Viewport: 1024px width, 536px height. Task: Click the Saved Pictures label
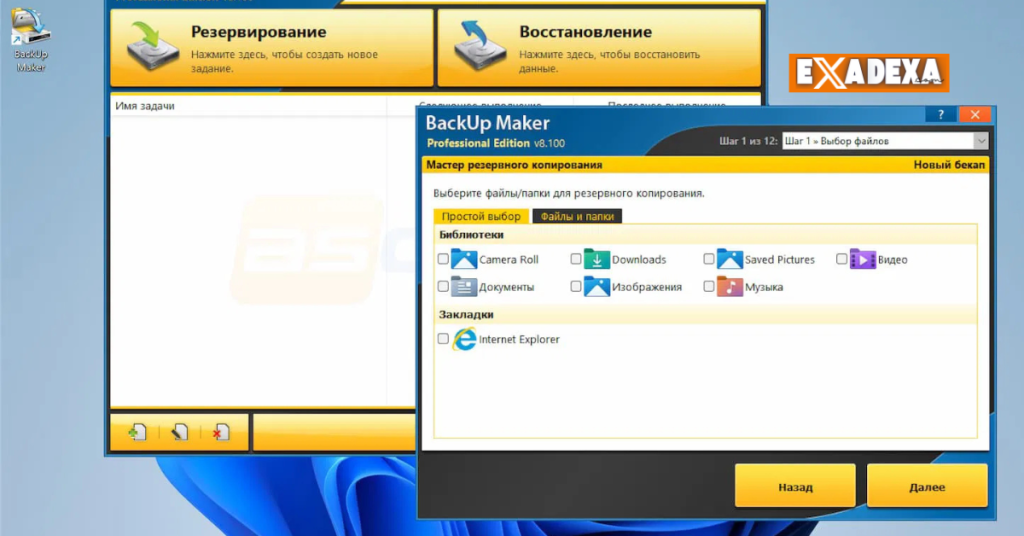(780, 260)
